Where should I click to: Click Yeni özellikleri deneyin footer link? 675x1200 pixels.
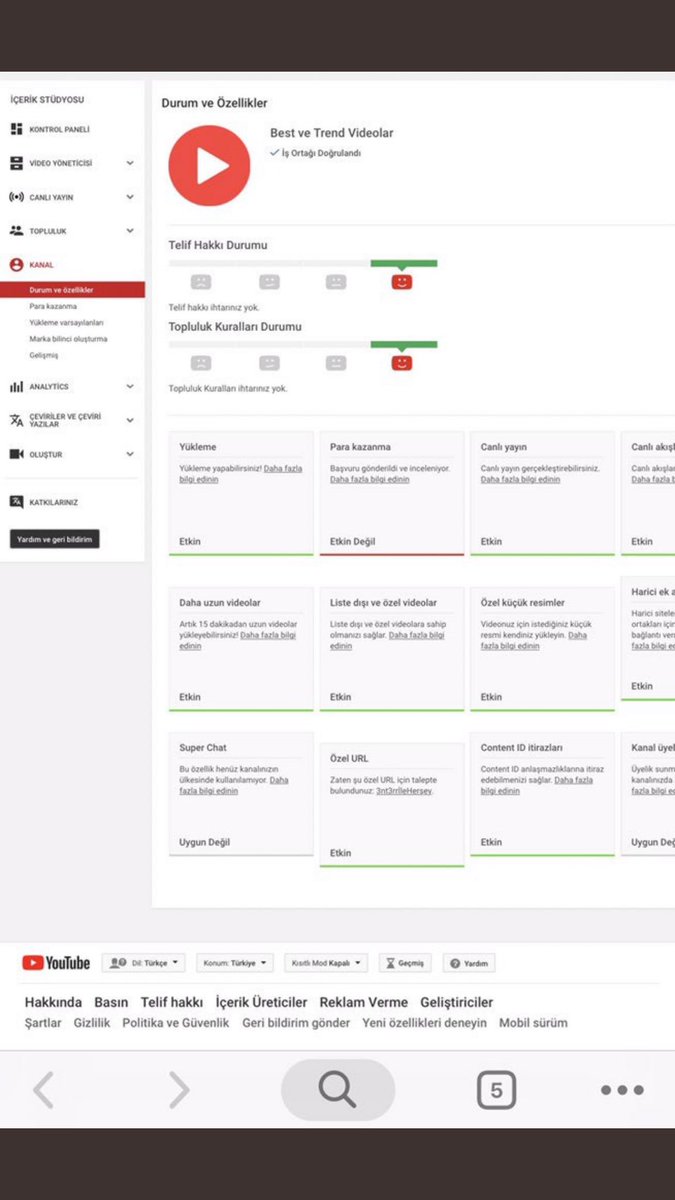click(x=425, y=1023)
